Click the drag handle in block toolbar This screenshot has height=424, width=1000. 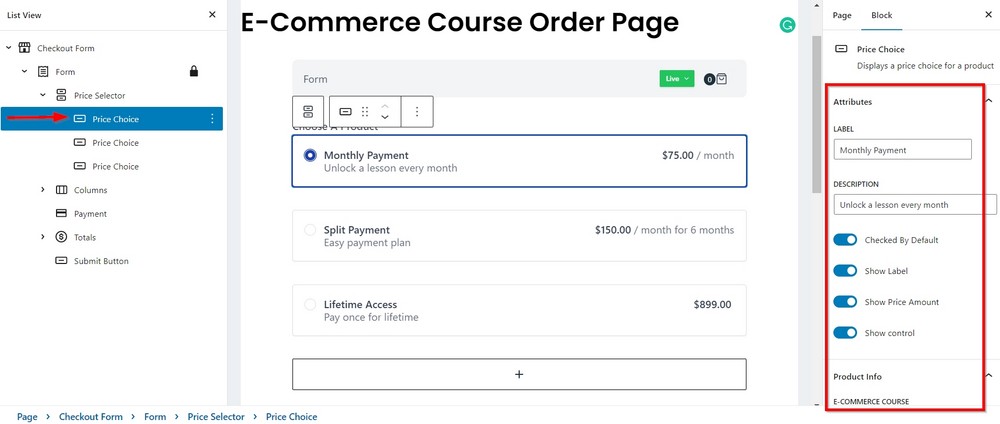(x=365, y=112)
